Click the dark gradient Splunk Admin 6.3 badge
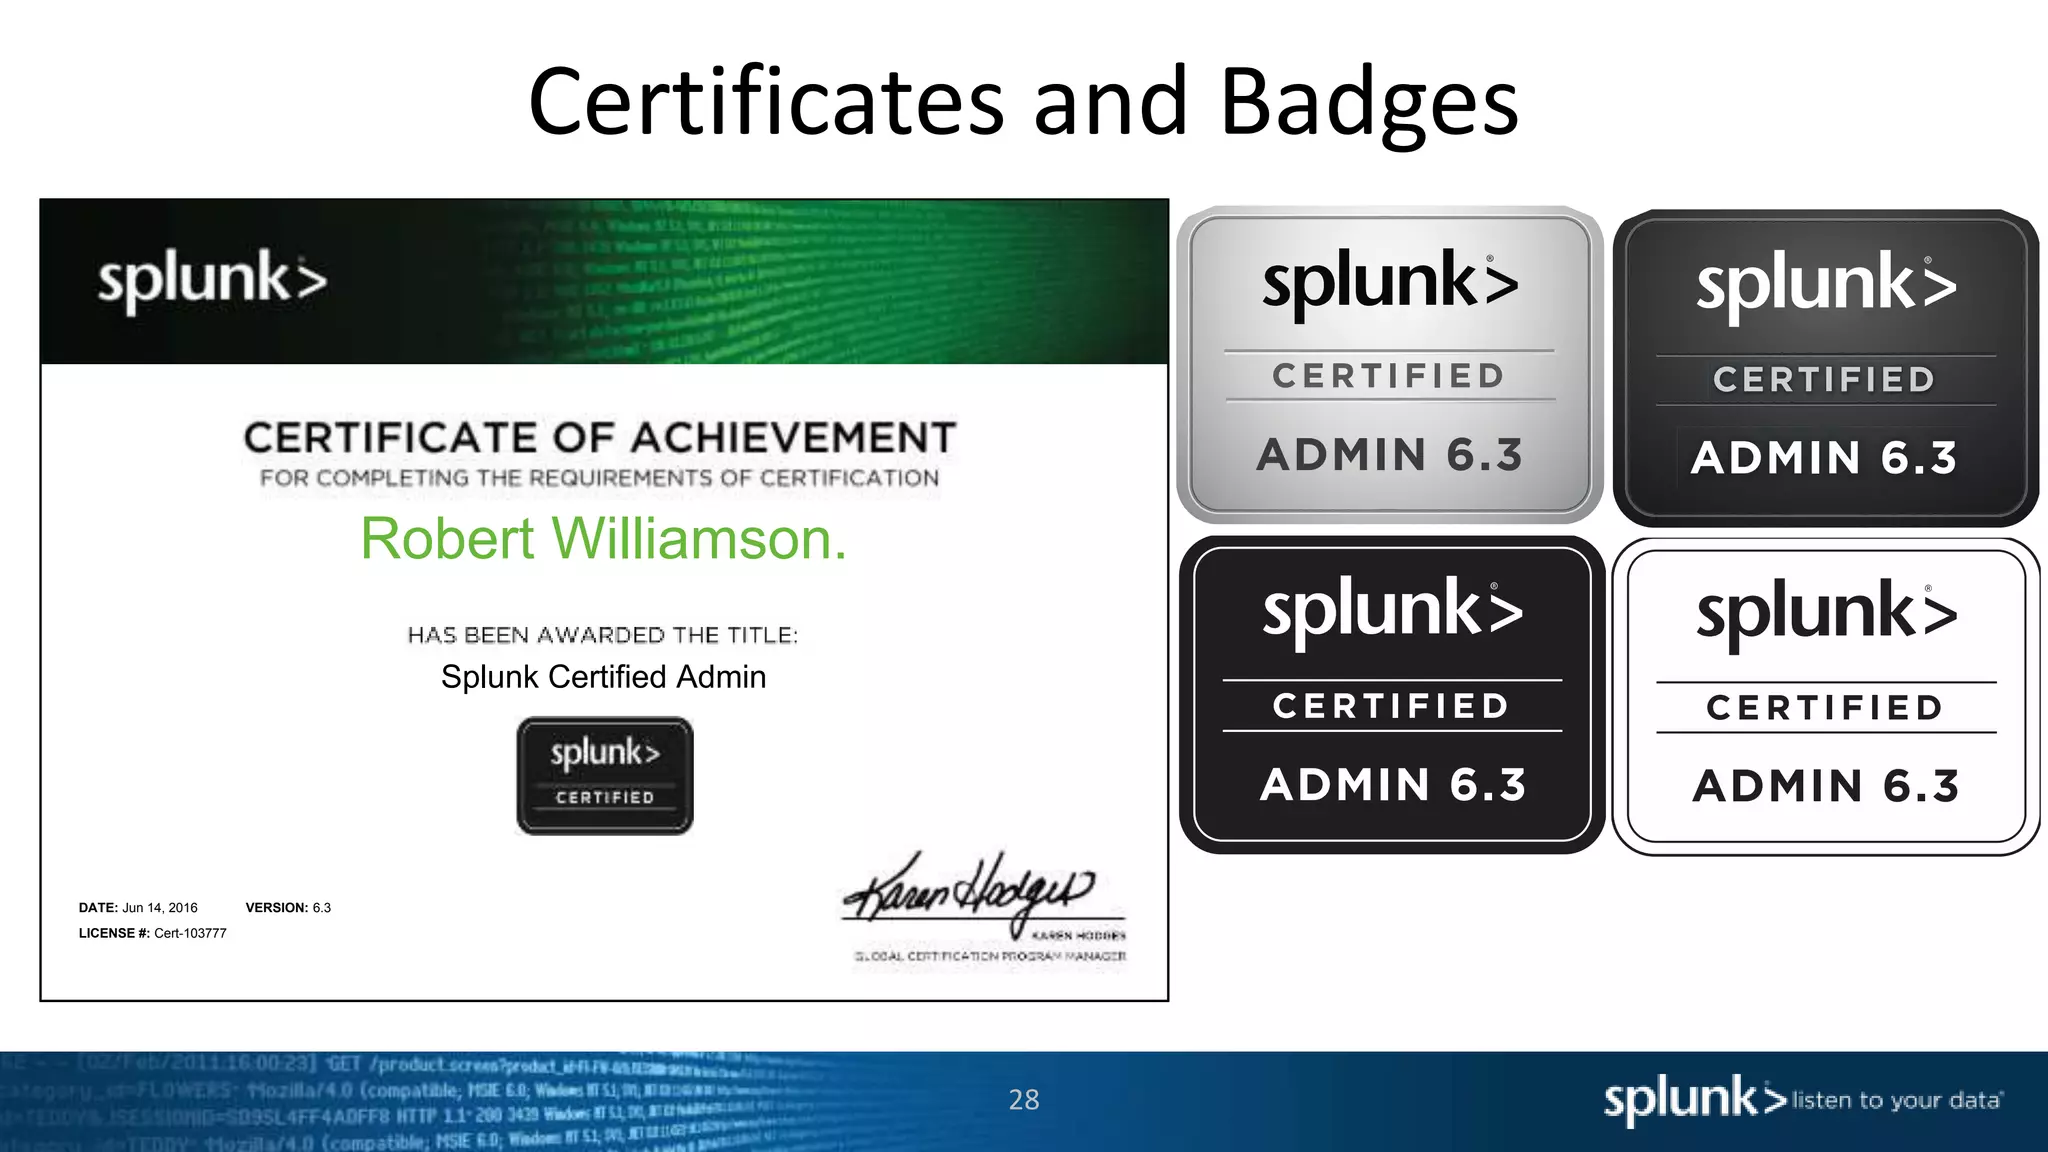Viewport: 2048px width, 1152px height. pyautogui.click(x=1826, y=368)
